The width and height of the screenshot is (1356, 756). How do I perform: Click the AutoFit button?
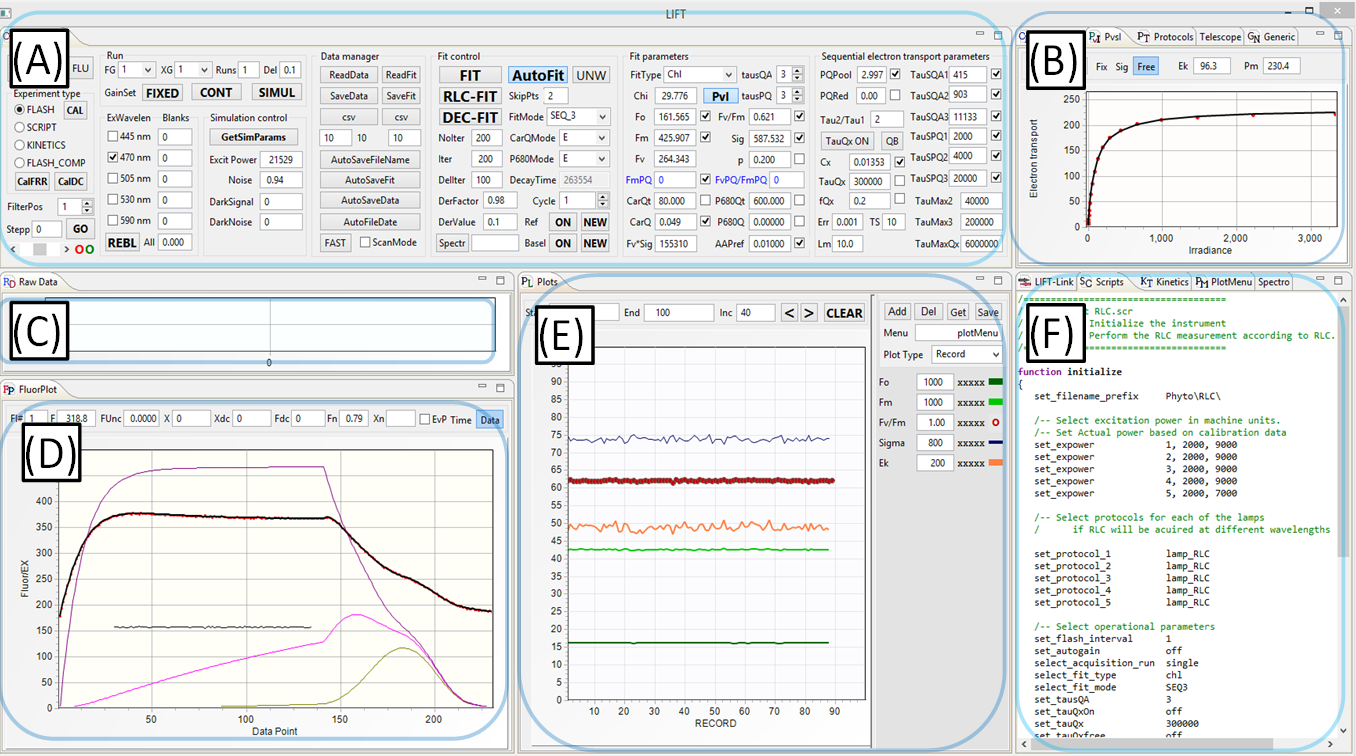pos(538,75)
